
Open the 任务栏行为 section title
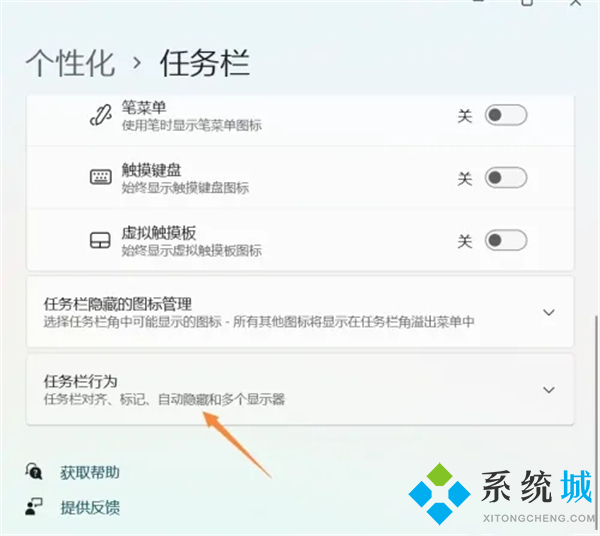(x=80, y=381)
